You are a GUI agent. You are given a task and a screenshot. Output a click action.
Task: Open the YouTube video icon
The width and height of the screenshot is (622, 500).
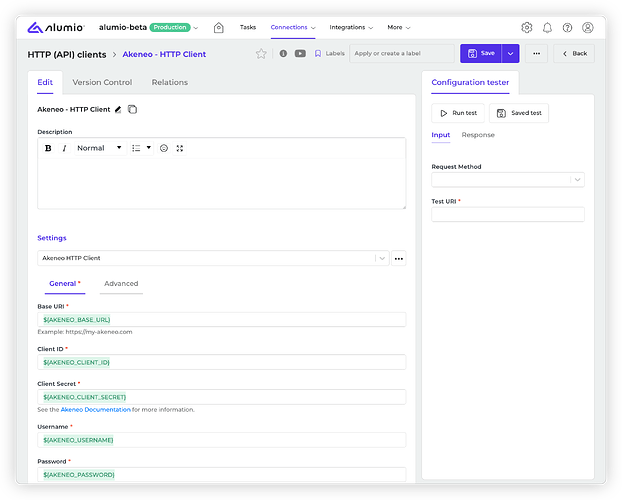click(300, 54)
